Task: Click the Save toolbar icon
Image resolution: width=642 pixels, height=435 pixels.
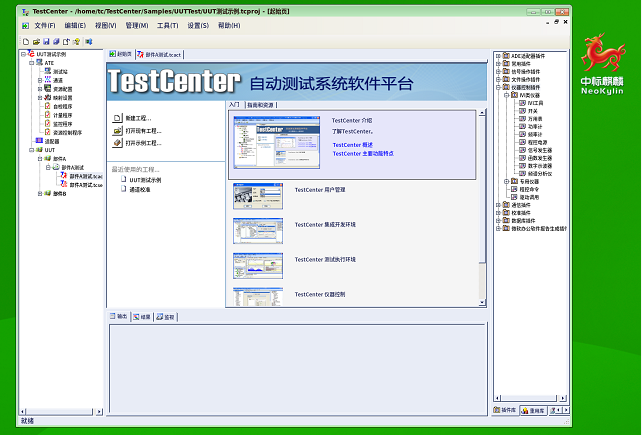Action: [45, 41]
